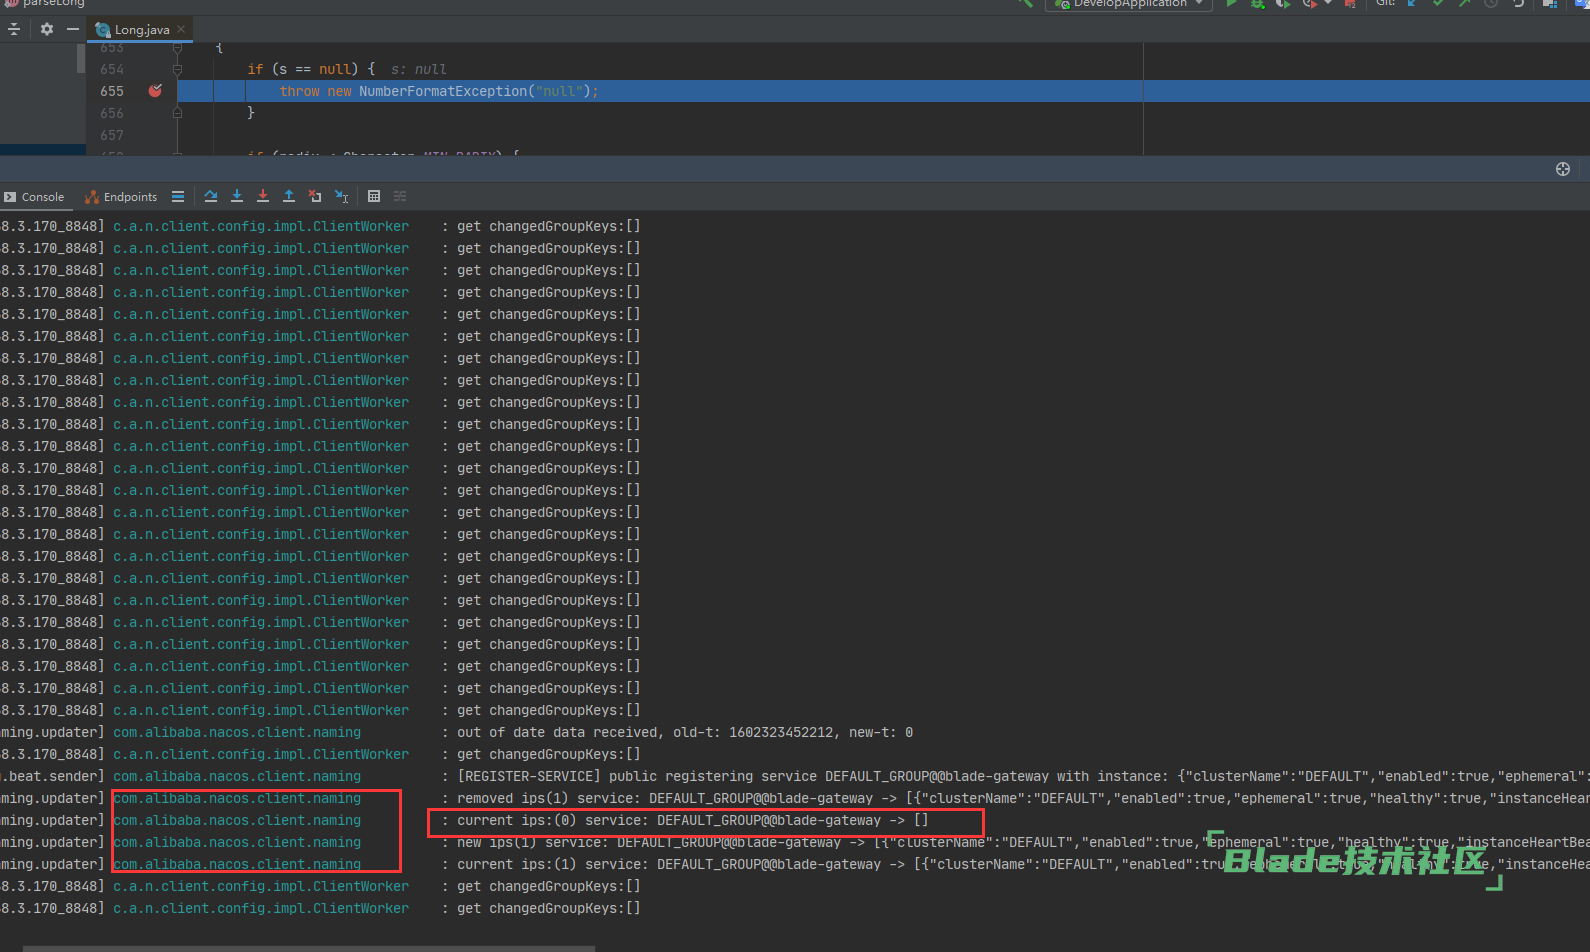The width and height of the screenshot is (1590, 952).
Task: Click the 'out of date data received' log line
Action: 685,732
